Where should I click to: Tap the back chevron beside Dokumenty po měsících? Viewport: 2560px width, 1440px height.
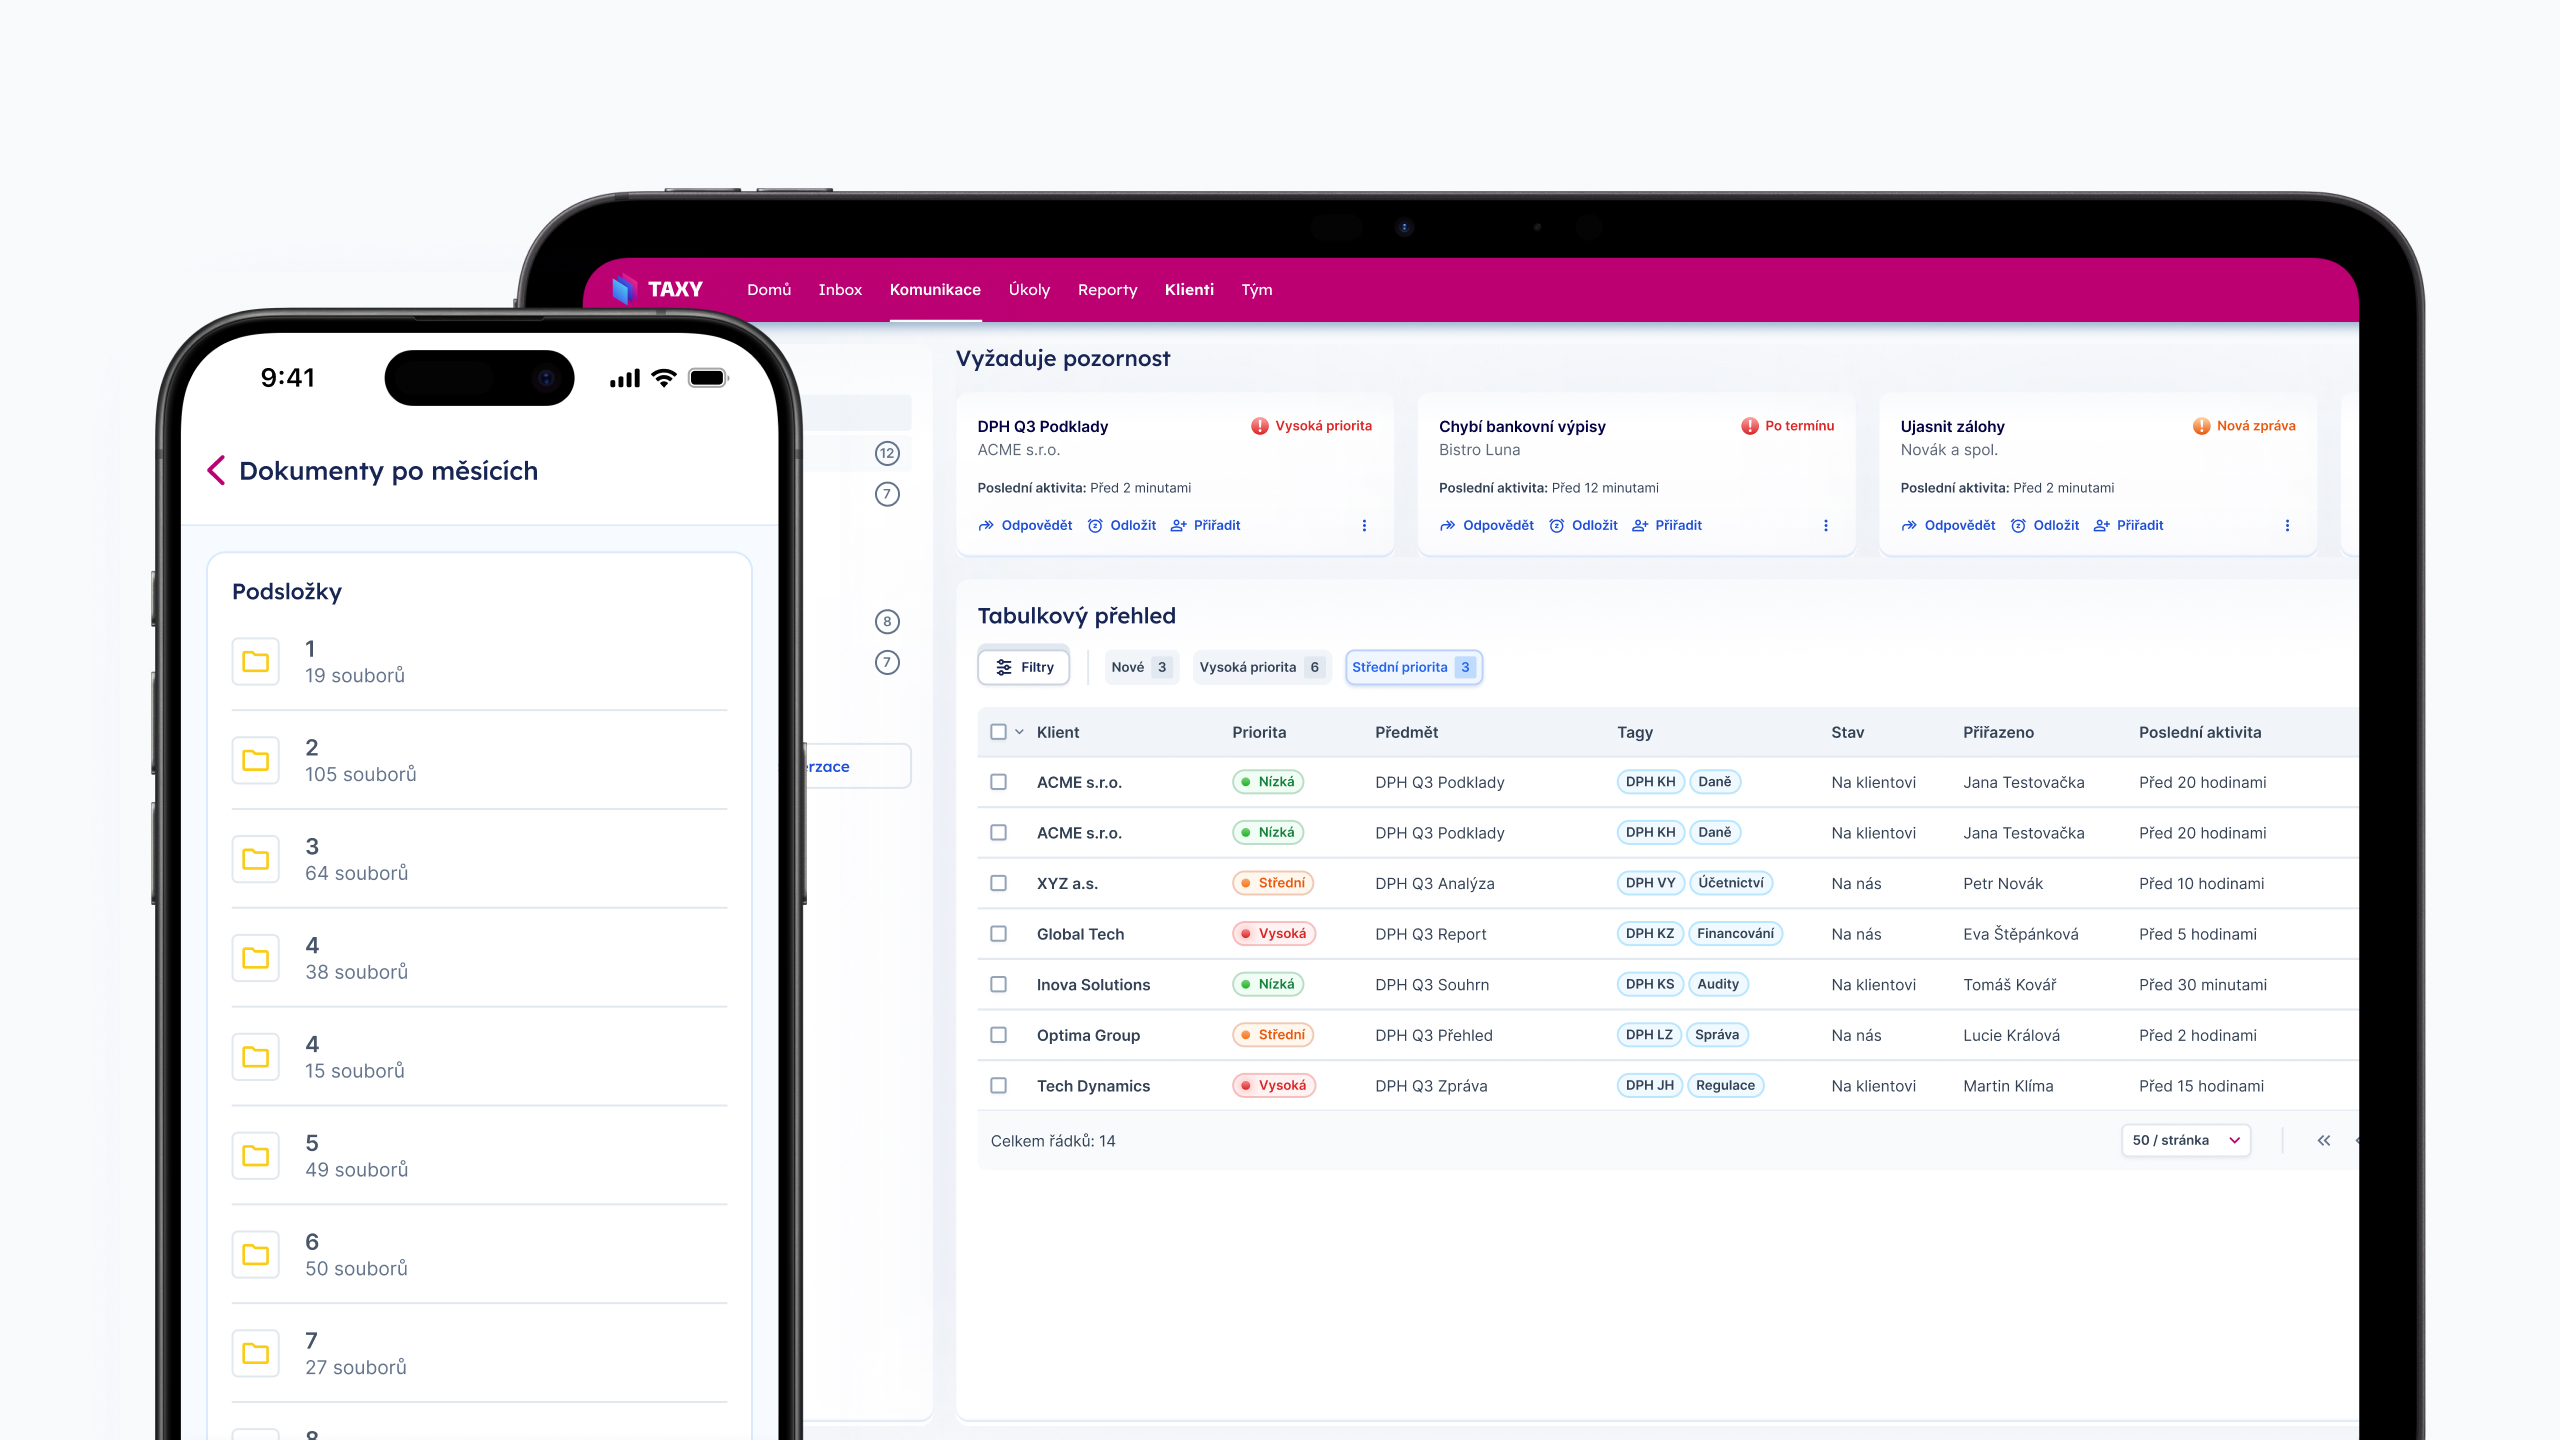[x=214, y=470]
